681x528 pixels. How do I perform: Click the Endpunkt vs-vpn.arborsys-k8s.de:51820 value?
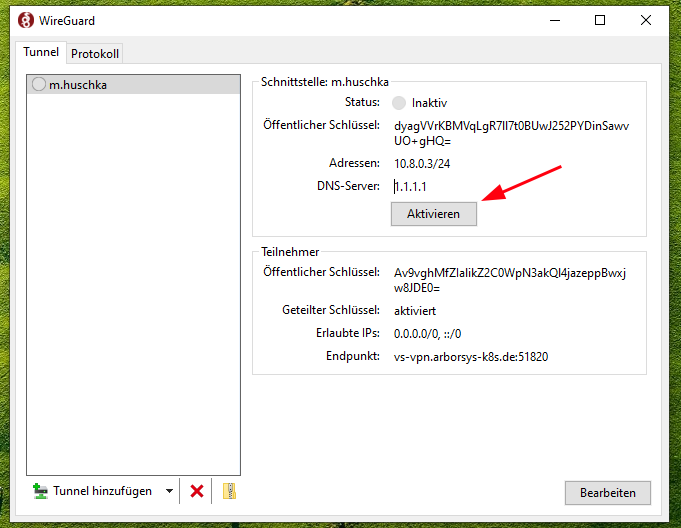click(471, 356)
